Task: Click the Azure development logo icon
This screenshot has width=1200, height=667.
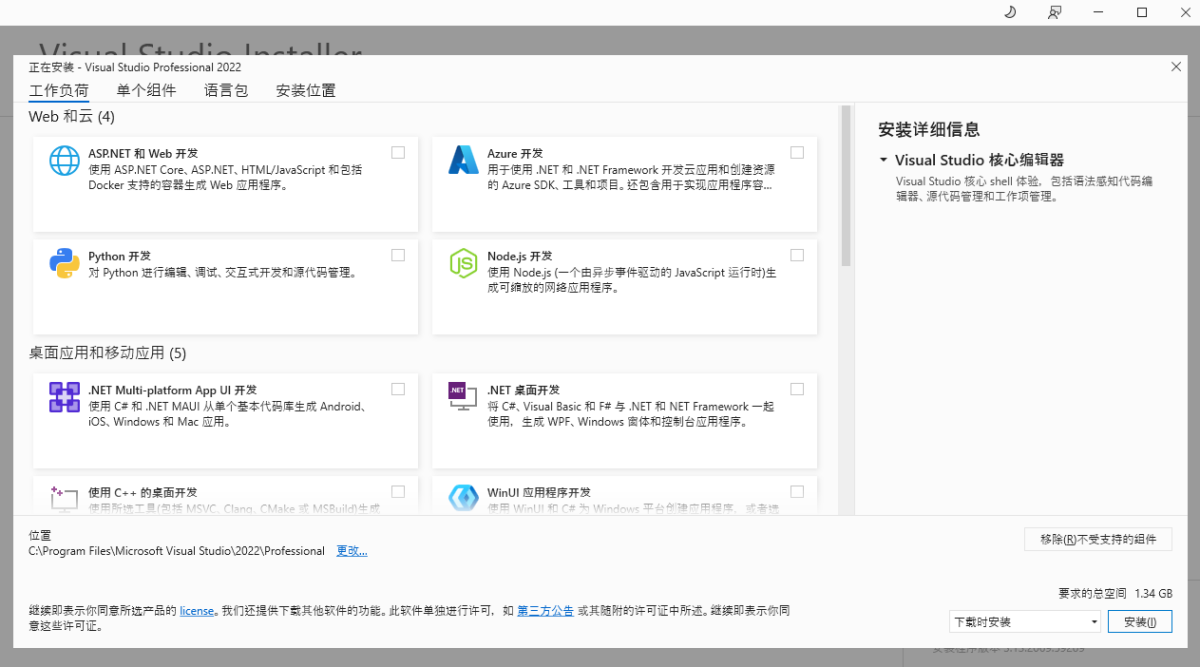Action: [464, 161]
